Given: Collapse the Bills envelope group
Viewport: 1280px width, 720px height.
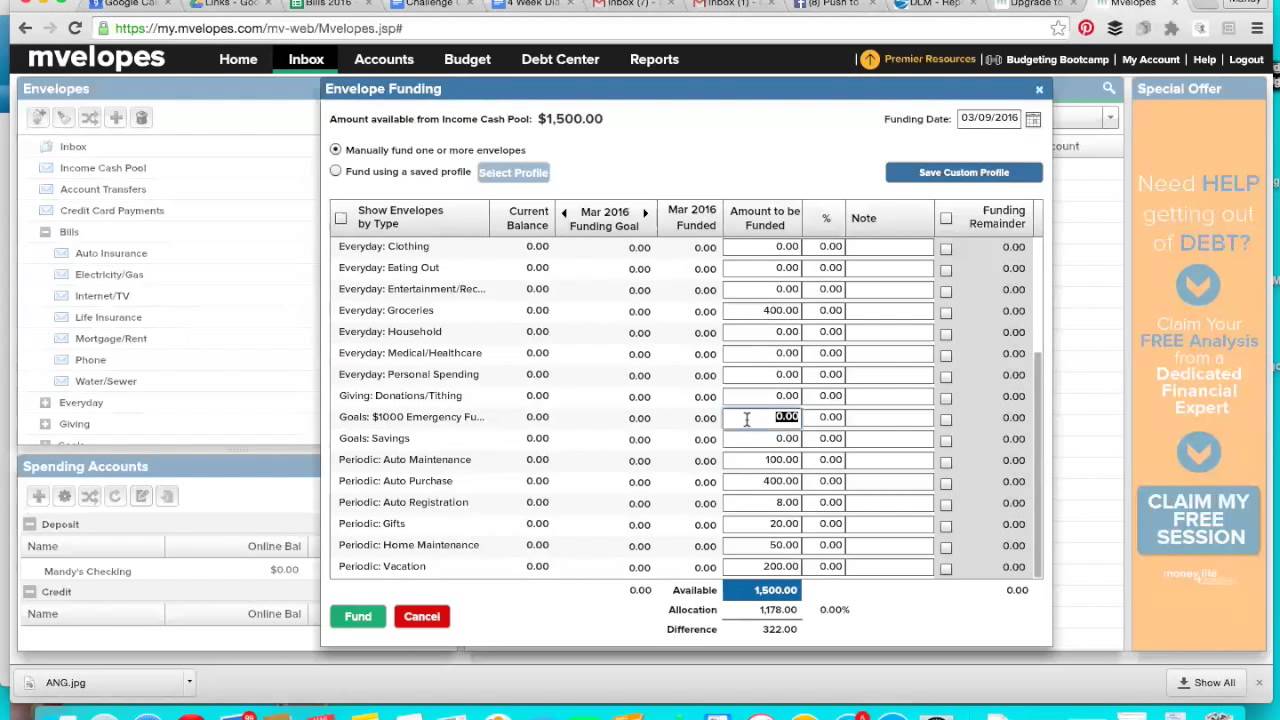Looking at the screenshot, I should tap(45, 232).
